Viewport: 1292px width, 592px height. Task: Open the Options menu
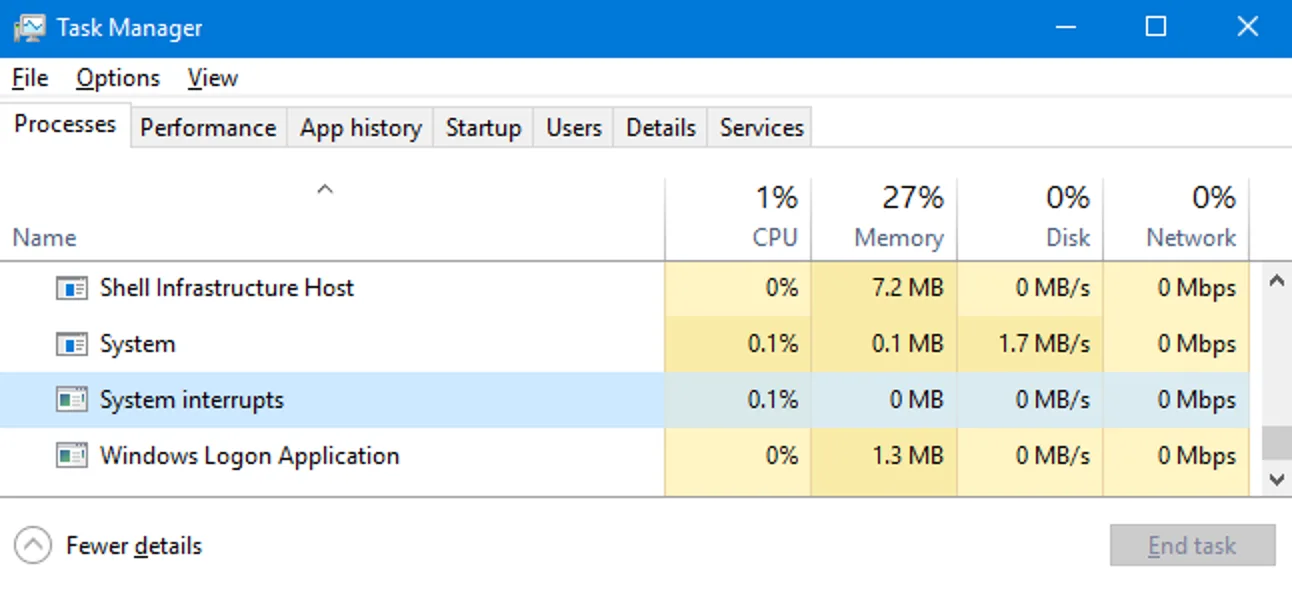click(x=118, y=78)
